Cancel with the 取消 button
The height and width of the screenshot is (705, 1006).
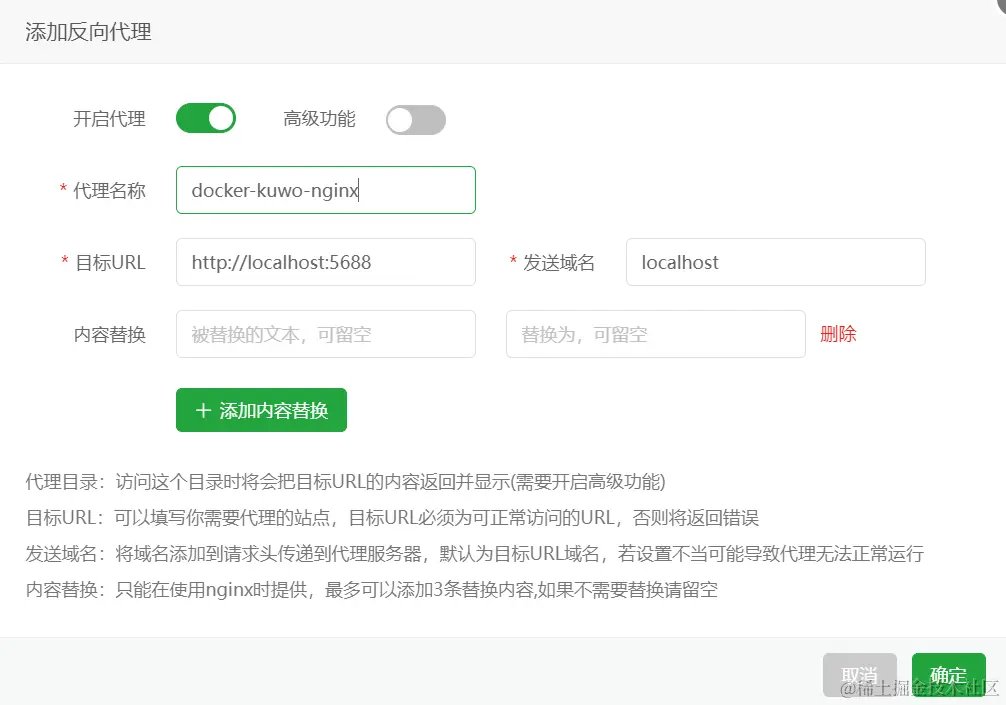(860, 675)
